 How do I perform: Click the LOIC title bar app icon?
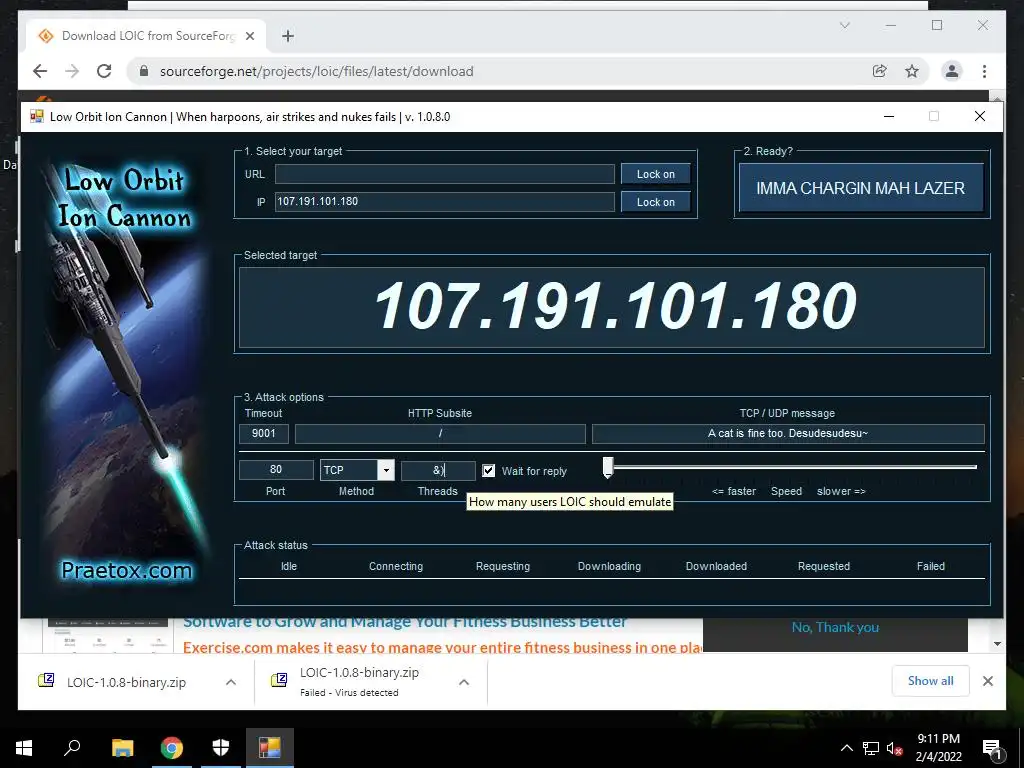click(37, 116)
